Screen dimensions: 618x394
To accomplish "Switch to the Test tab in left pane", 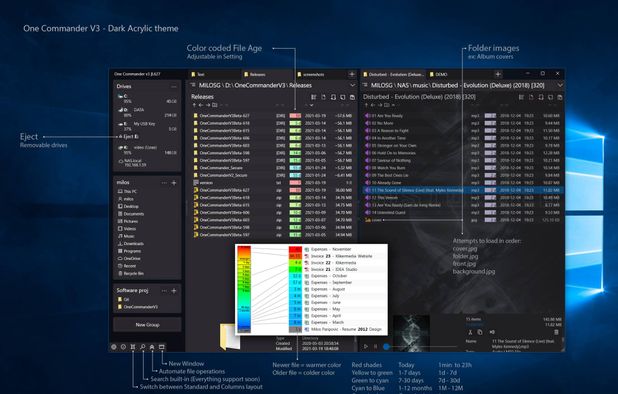I will (214, 74).
